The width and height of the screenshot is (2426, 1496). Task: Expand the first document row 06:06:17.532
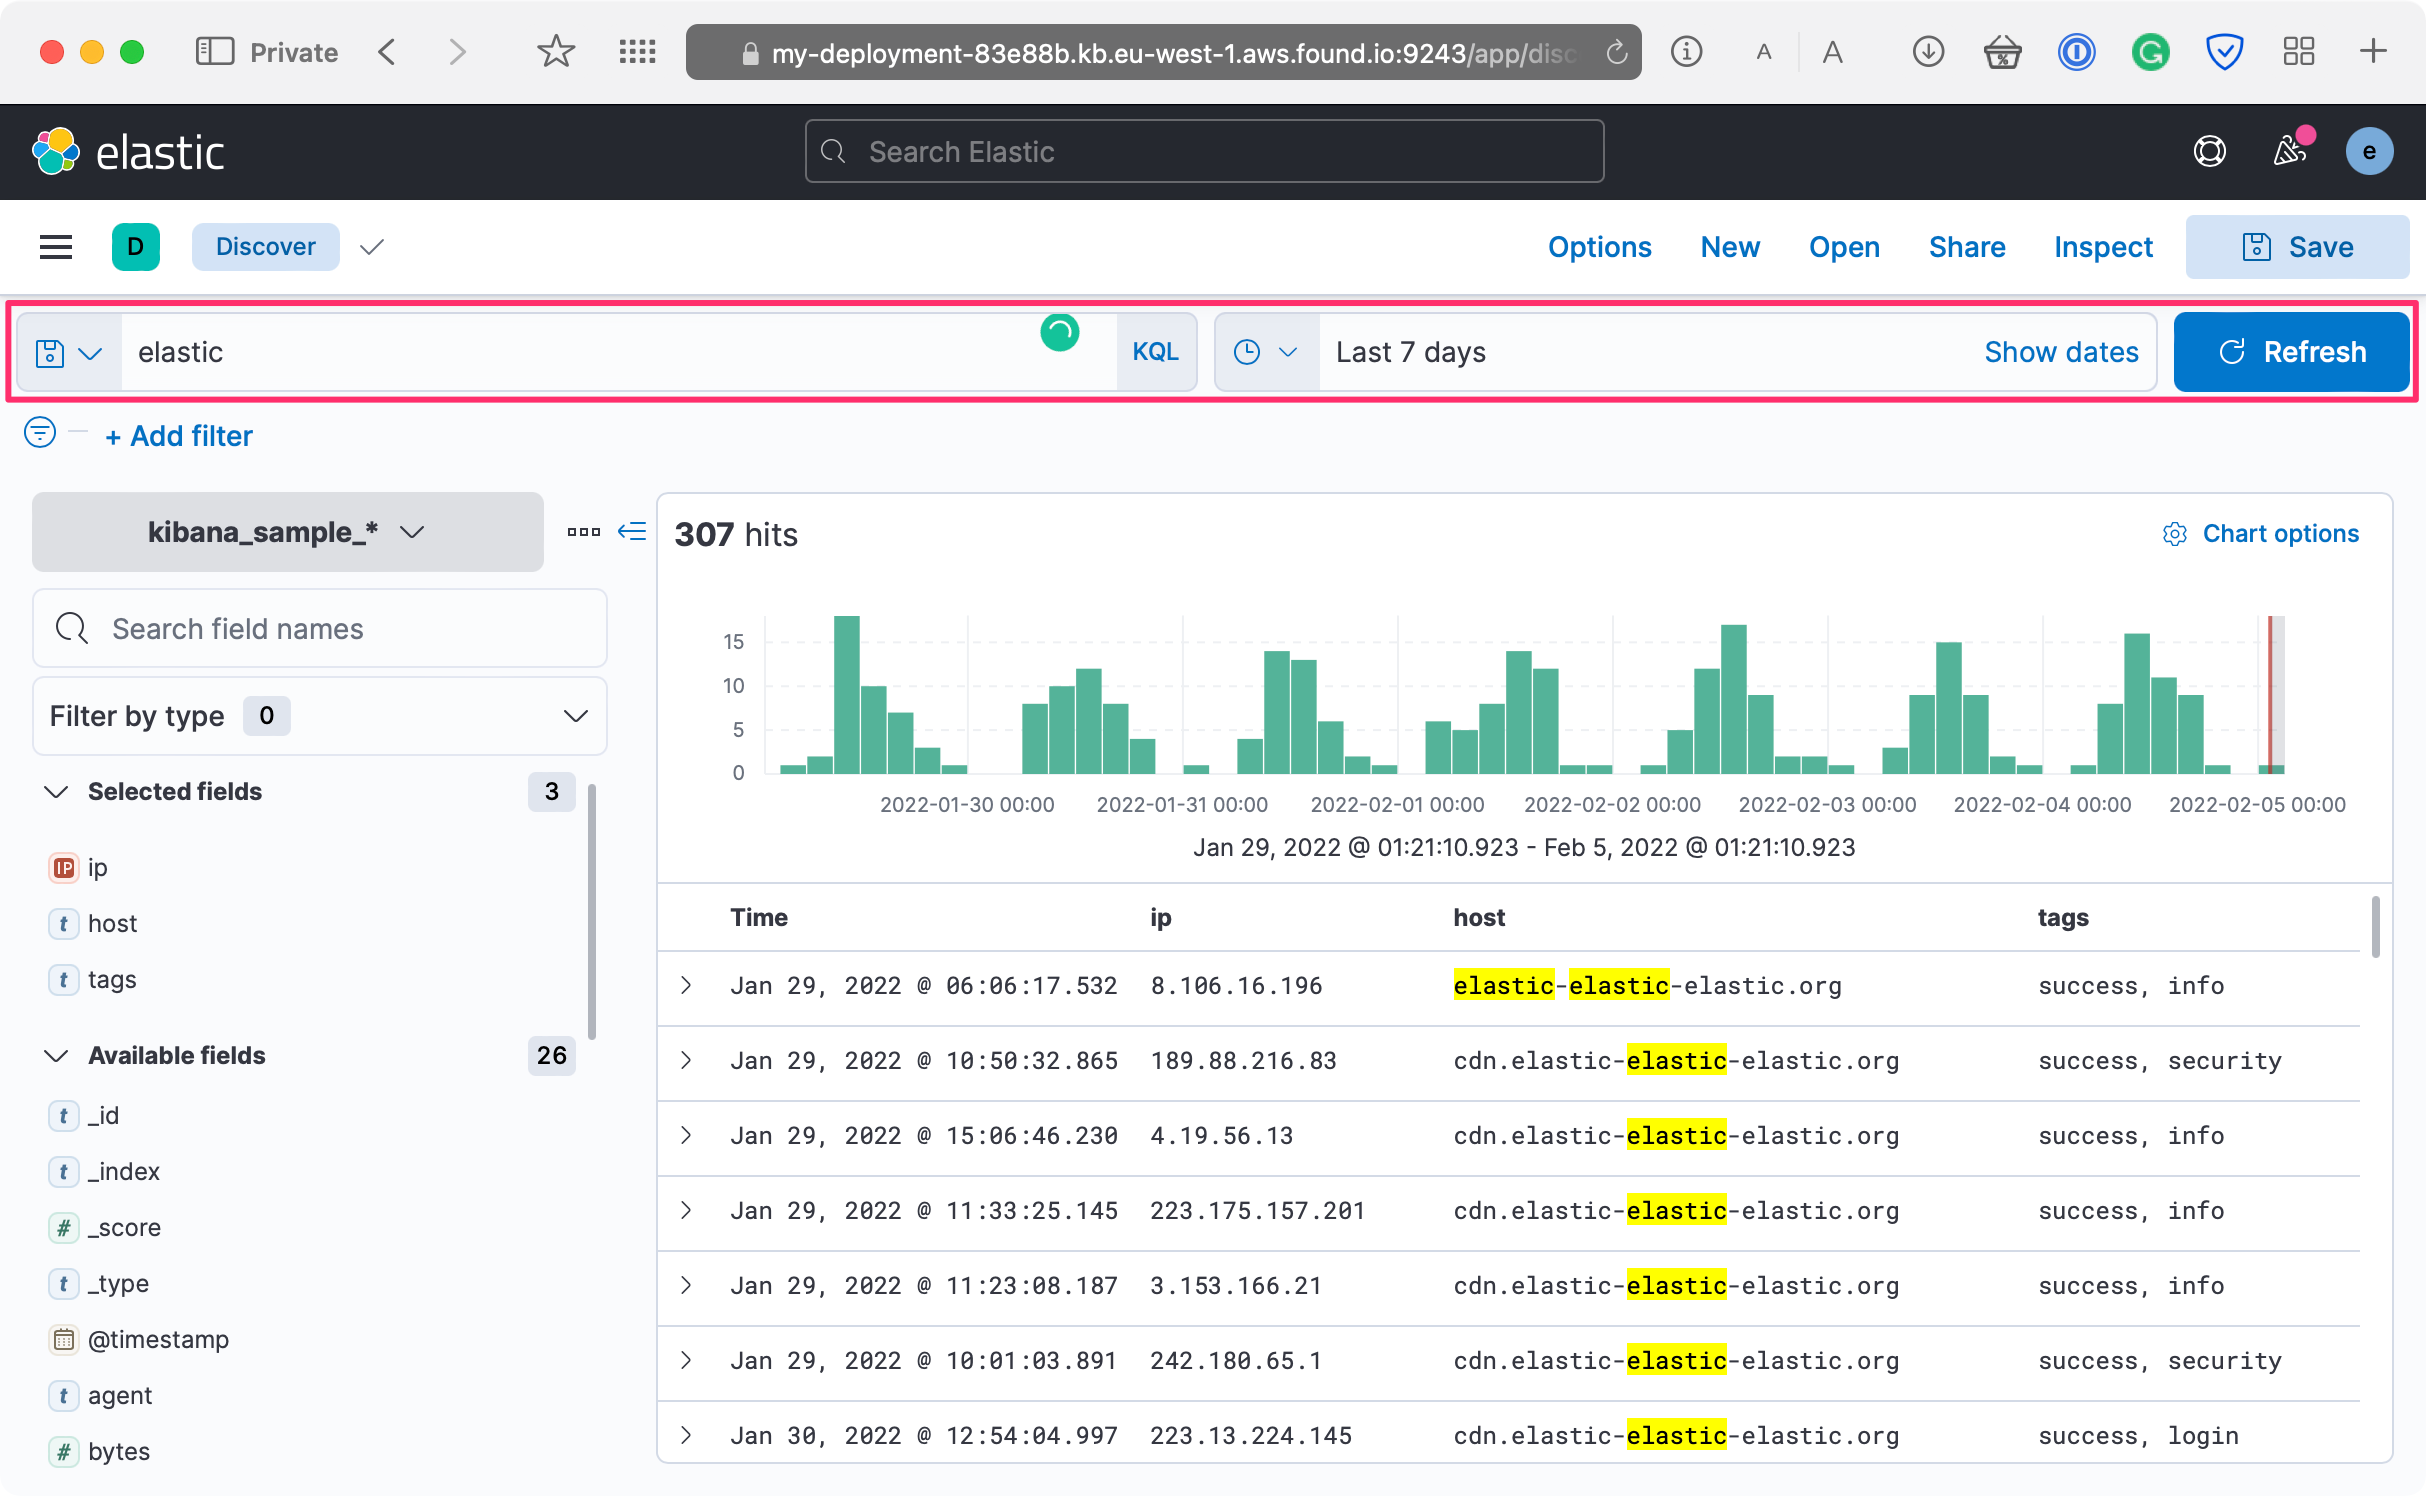coord(686,985)
